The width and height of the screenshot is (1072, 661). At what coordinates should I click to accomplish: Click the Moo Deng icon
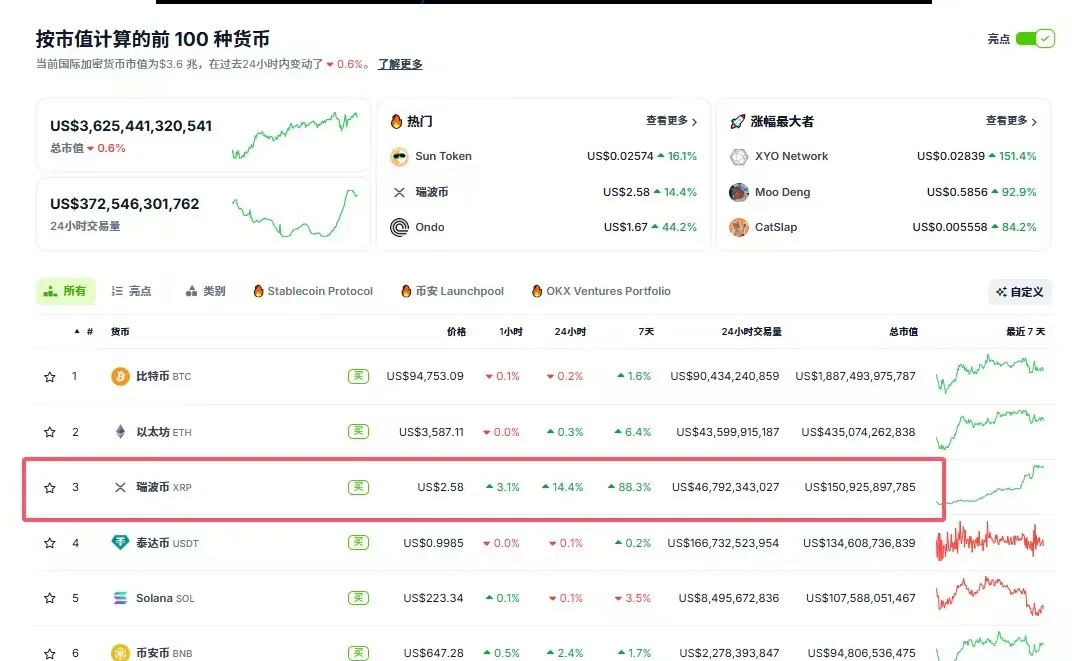point(738,192)
